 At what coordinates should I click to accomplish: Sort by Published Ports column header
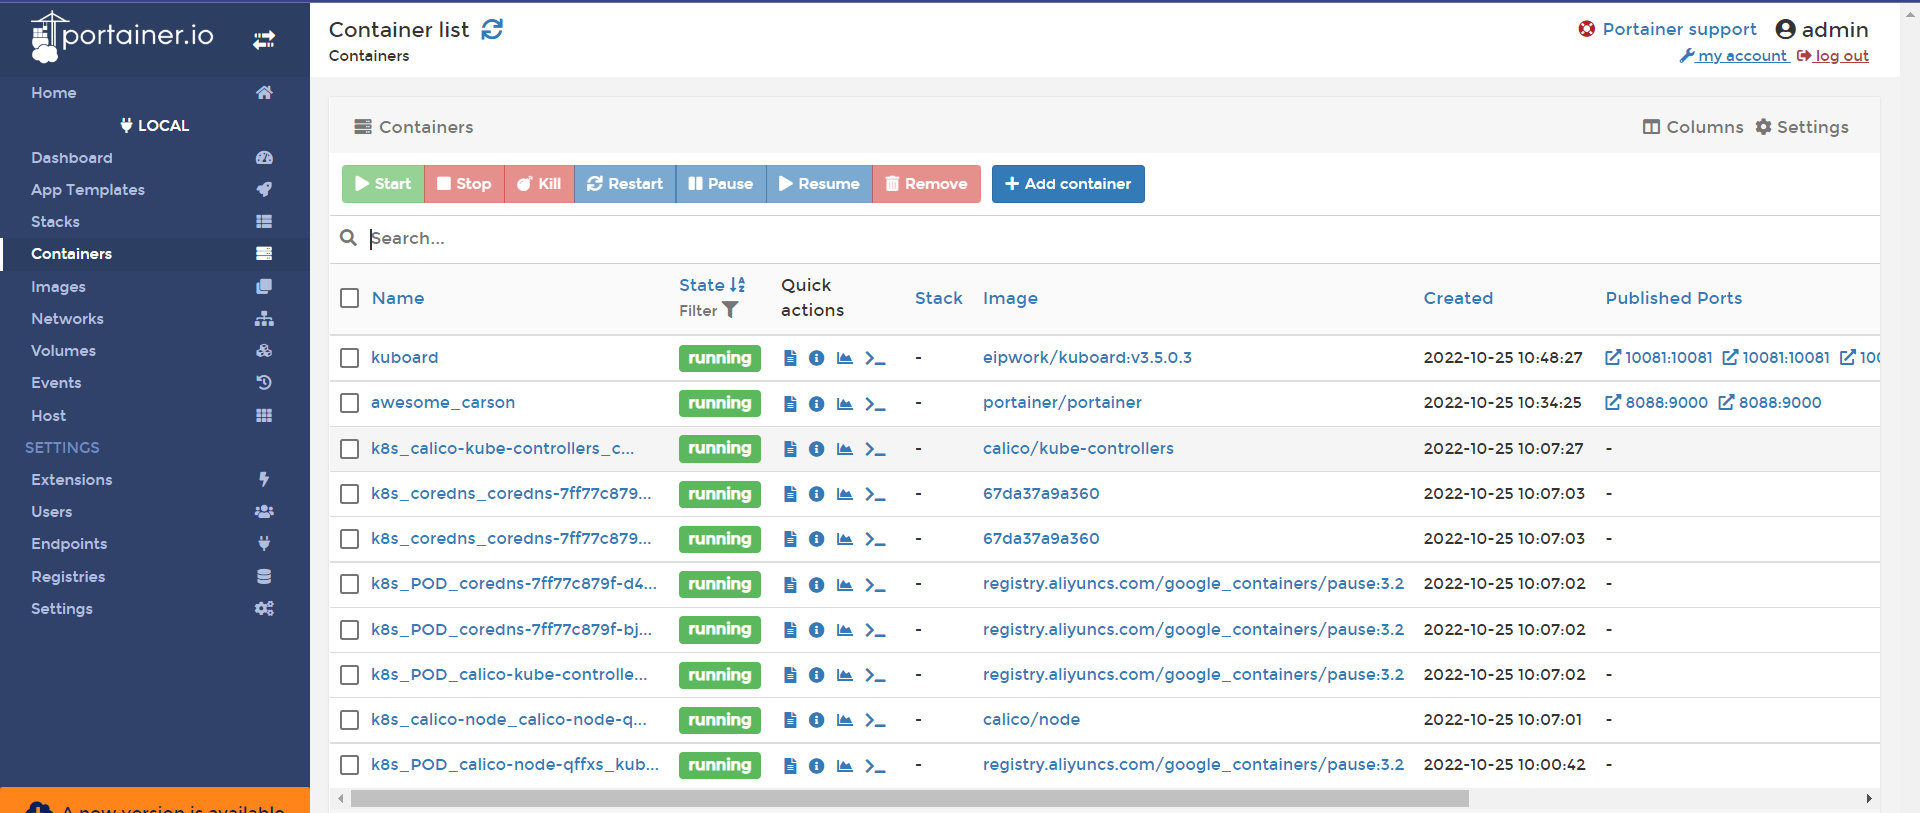coord(1674,298)
